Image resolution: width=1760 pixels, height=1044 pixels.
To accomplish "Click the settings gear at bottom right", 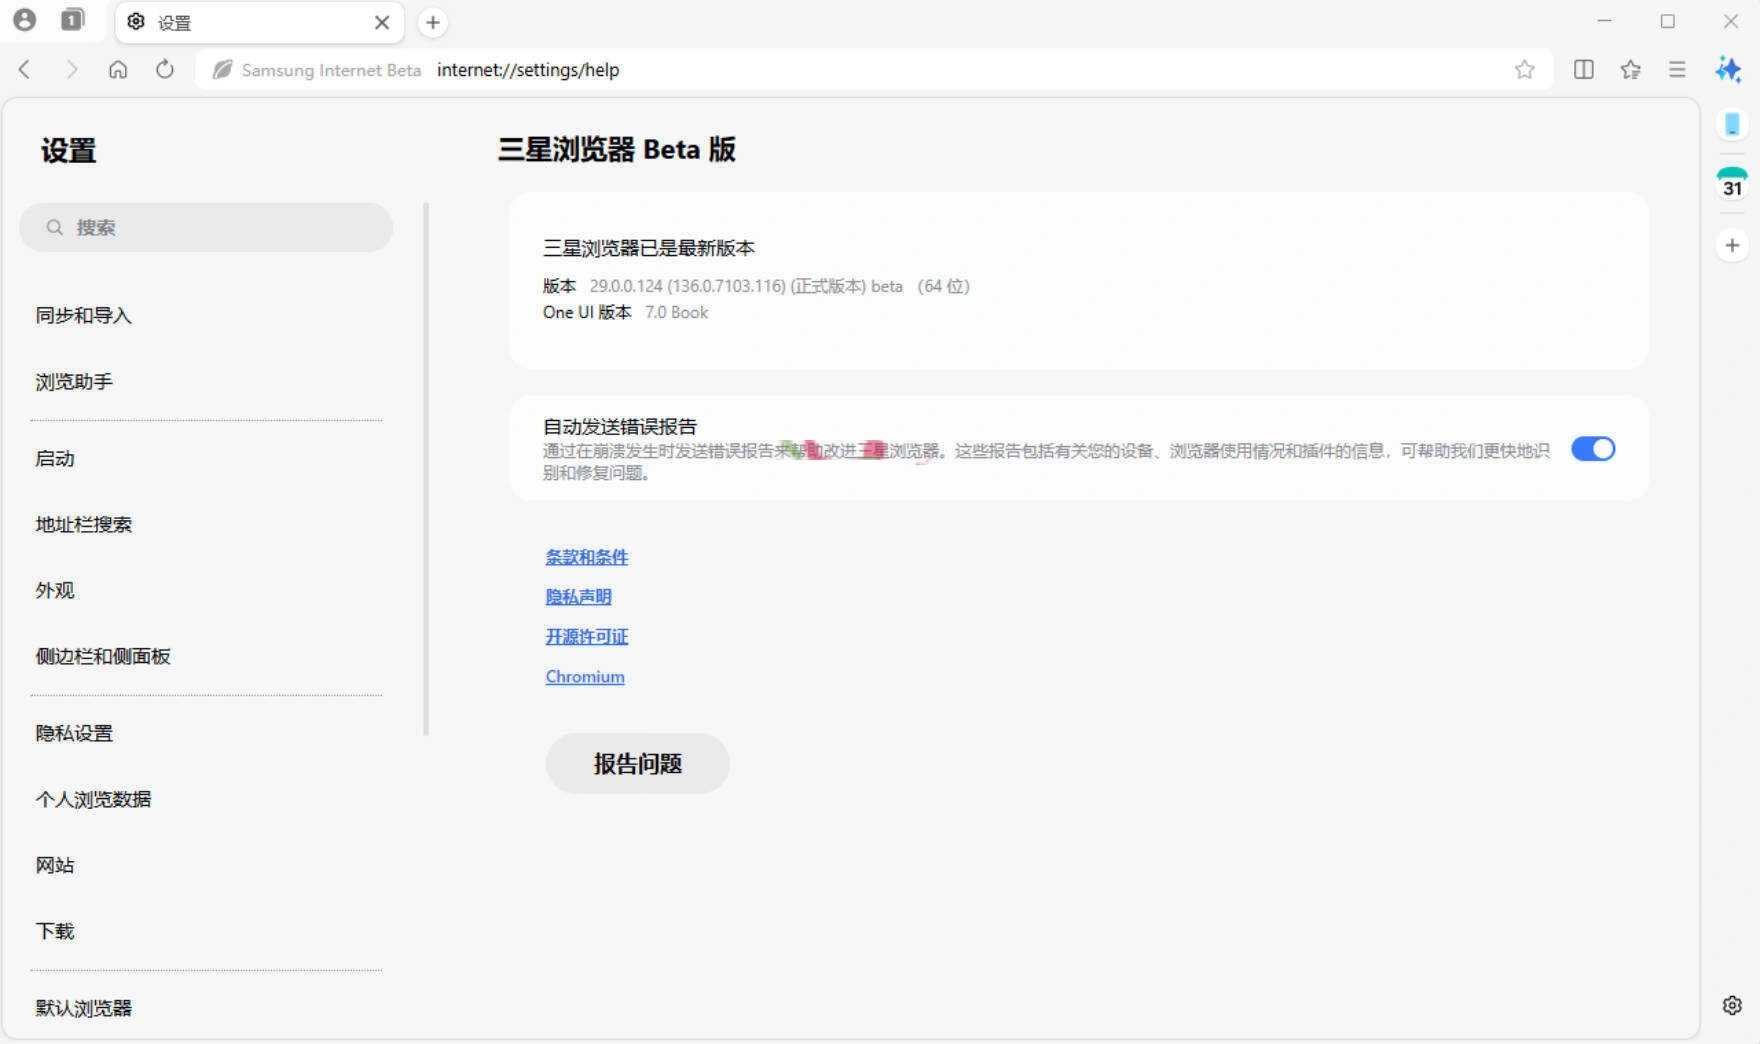I will click(x=1732, y=1003).
